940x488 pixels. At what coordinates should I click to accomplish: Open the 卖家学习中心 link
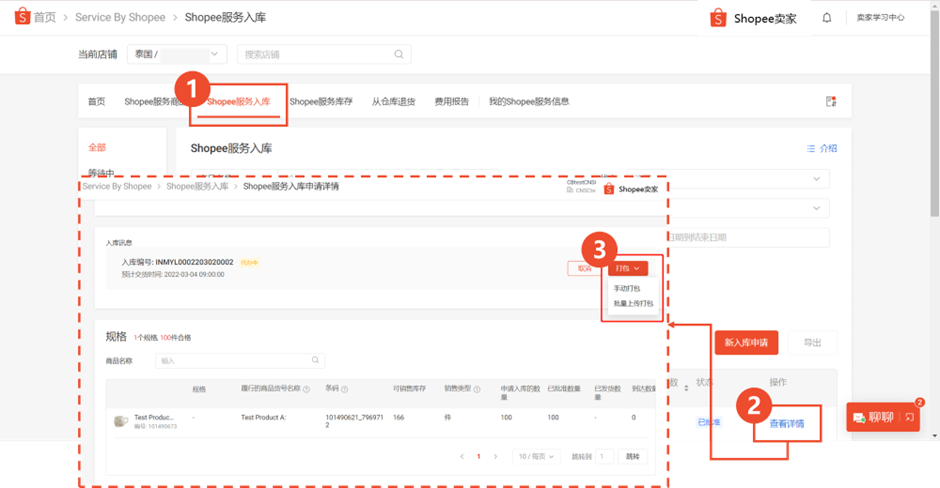(880, 17)
